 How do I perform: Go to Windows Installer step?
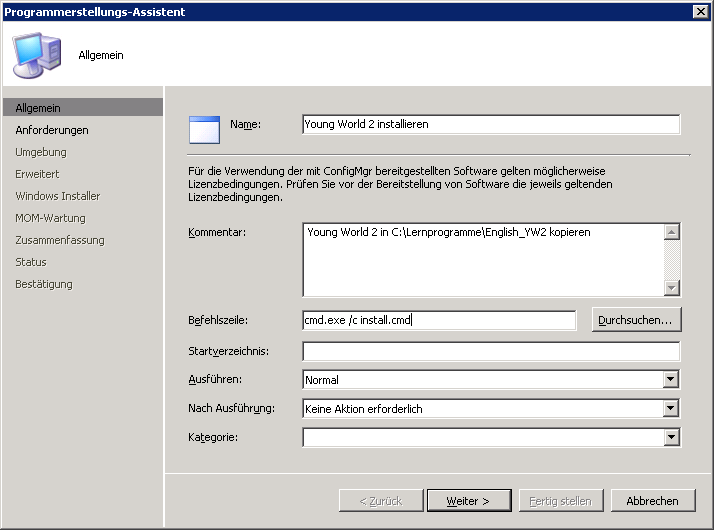click(58, 196)
